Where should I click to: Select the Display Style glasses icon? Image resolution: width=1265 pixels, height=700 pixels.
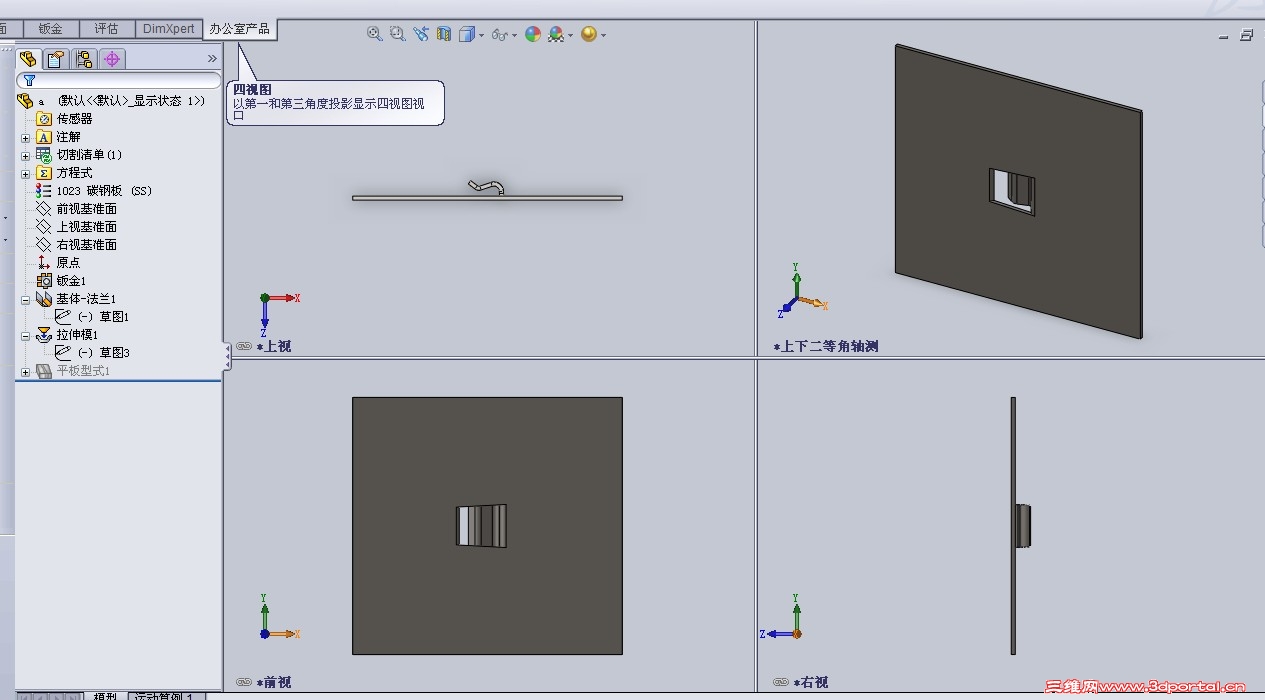coord(498,33)
